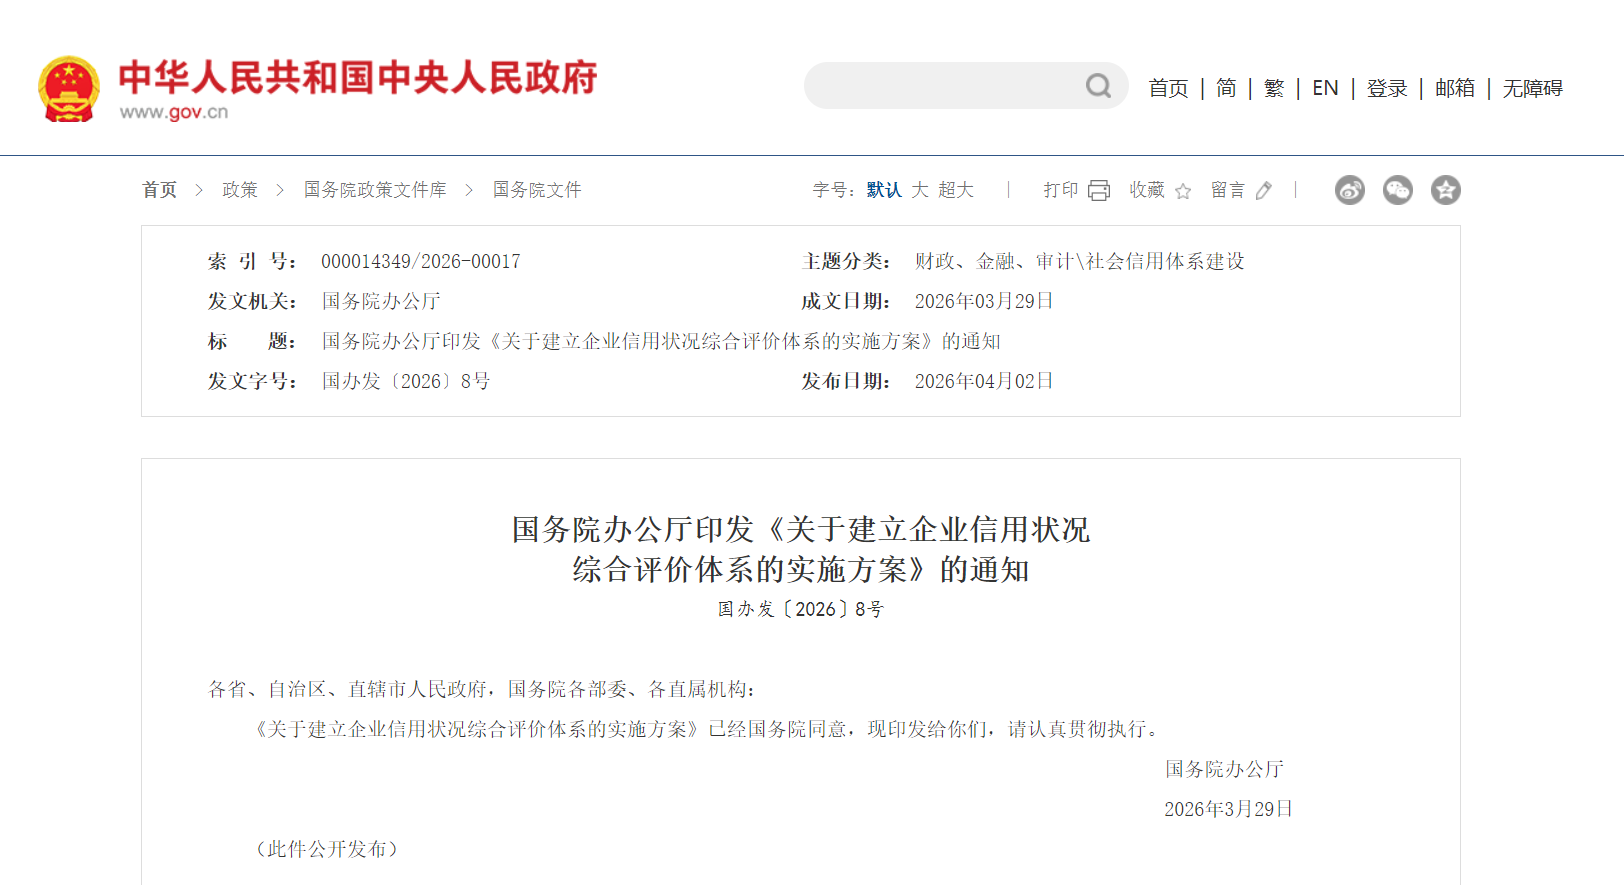Open 首页 in the top navigation
The image size is (1624, 885).
pyautogui.click(x=1168, y=88)
